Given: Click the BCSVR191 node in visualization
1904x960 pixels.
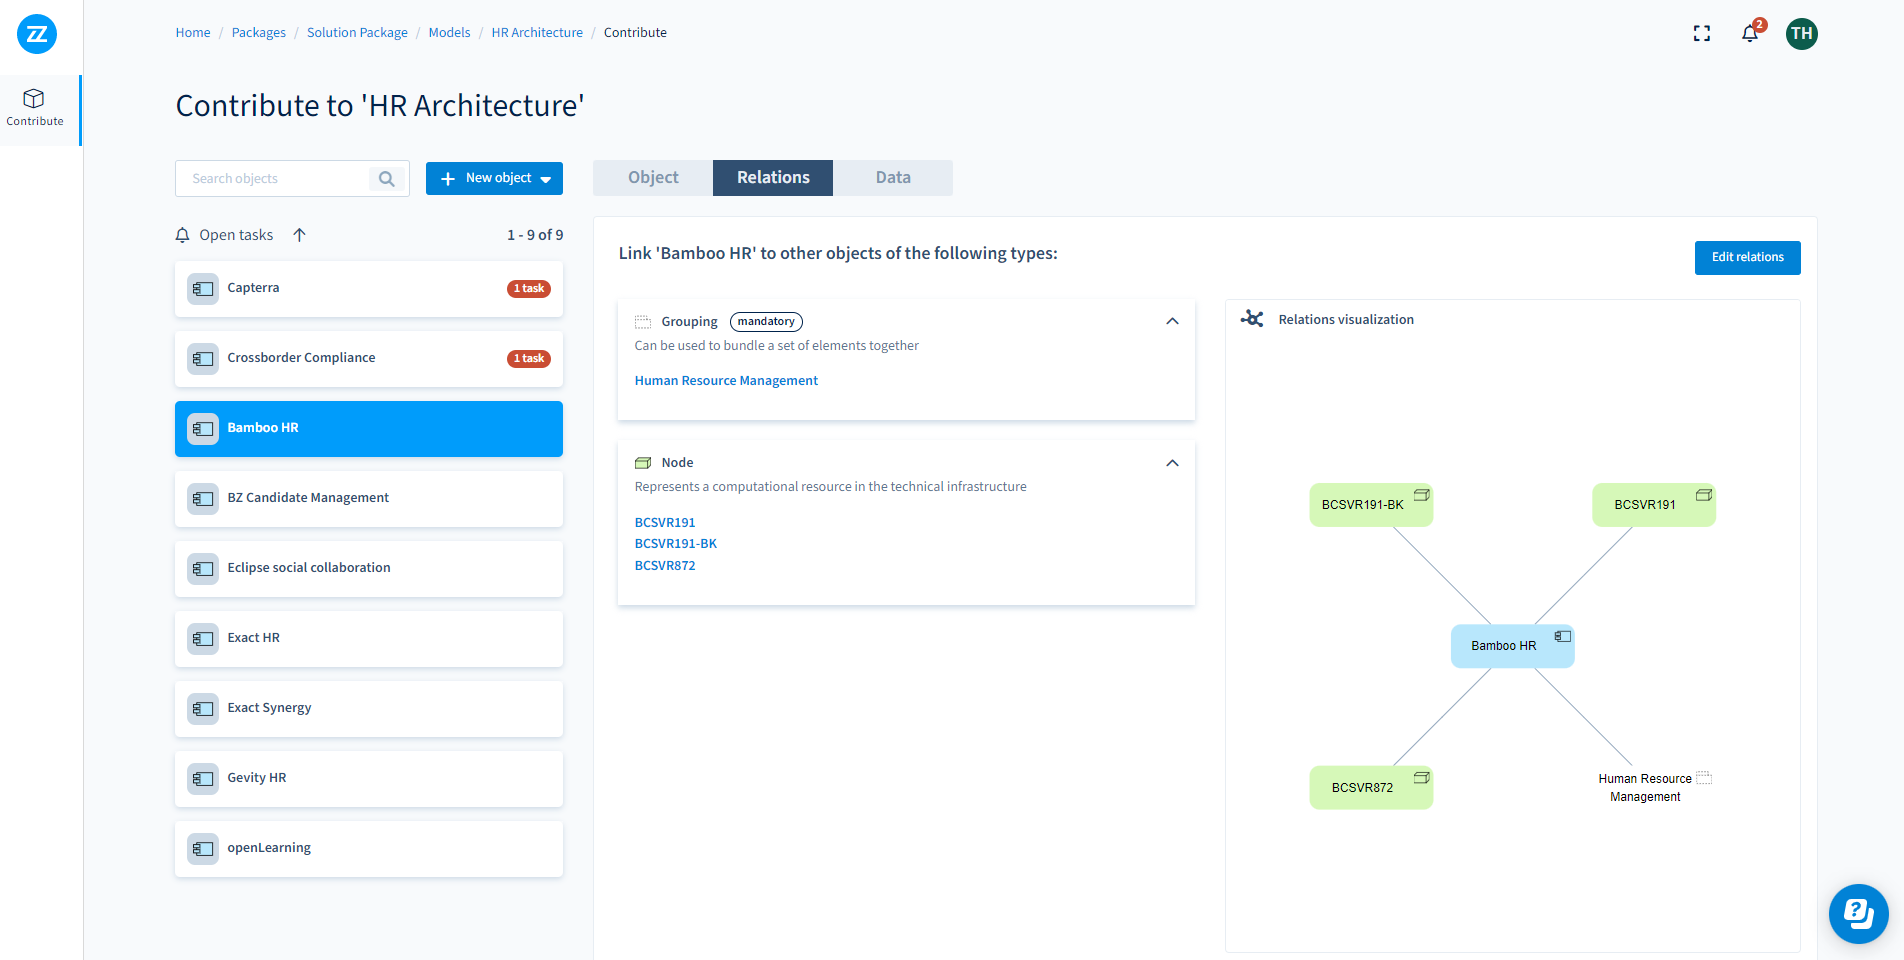Looking at the screenshot, I should 1654,505.
